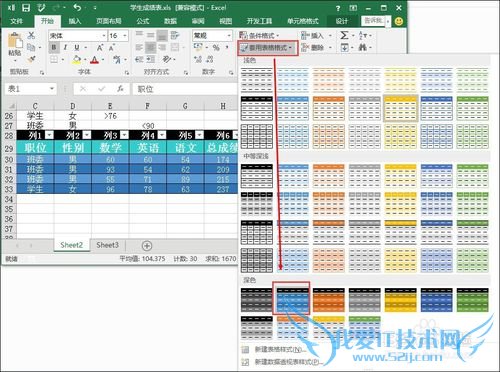Image resolution: width=500 pixels, height=372 pixels.
Task: Click the AutoSum sigma icon
Action: point(344,35)
